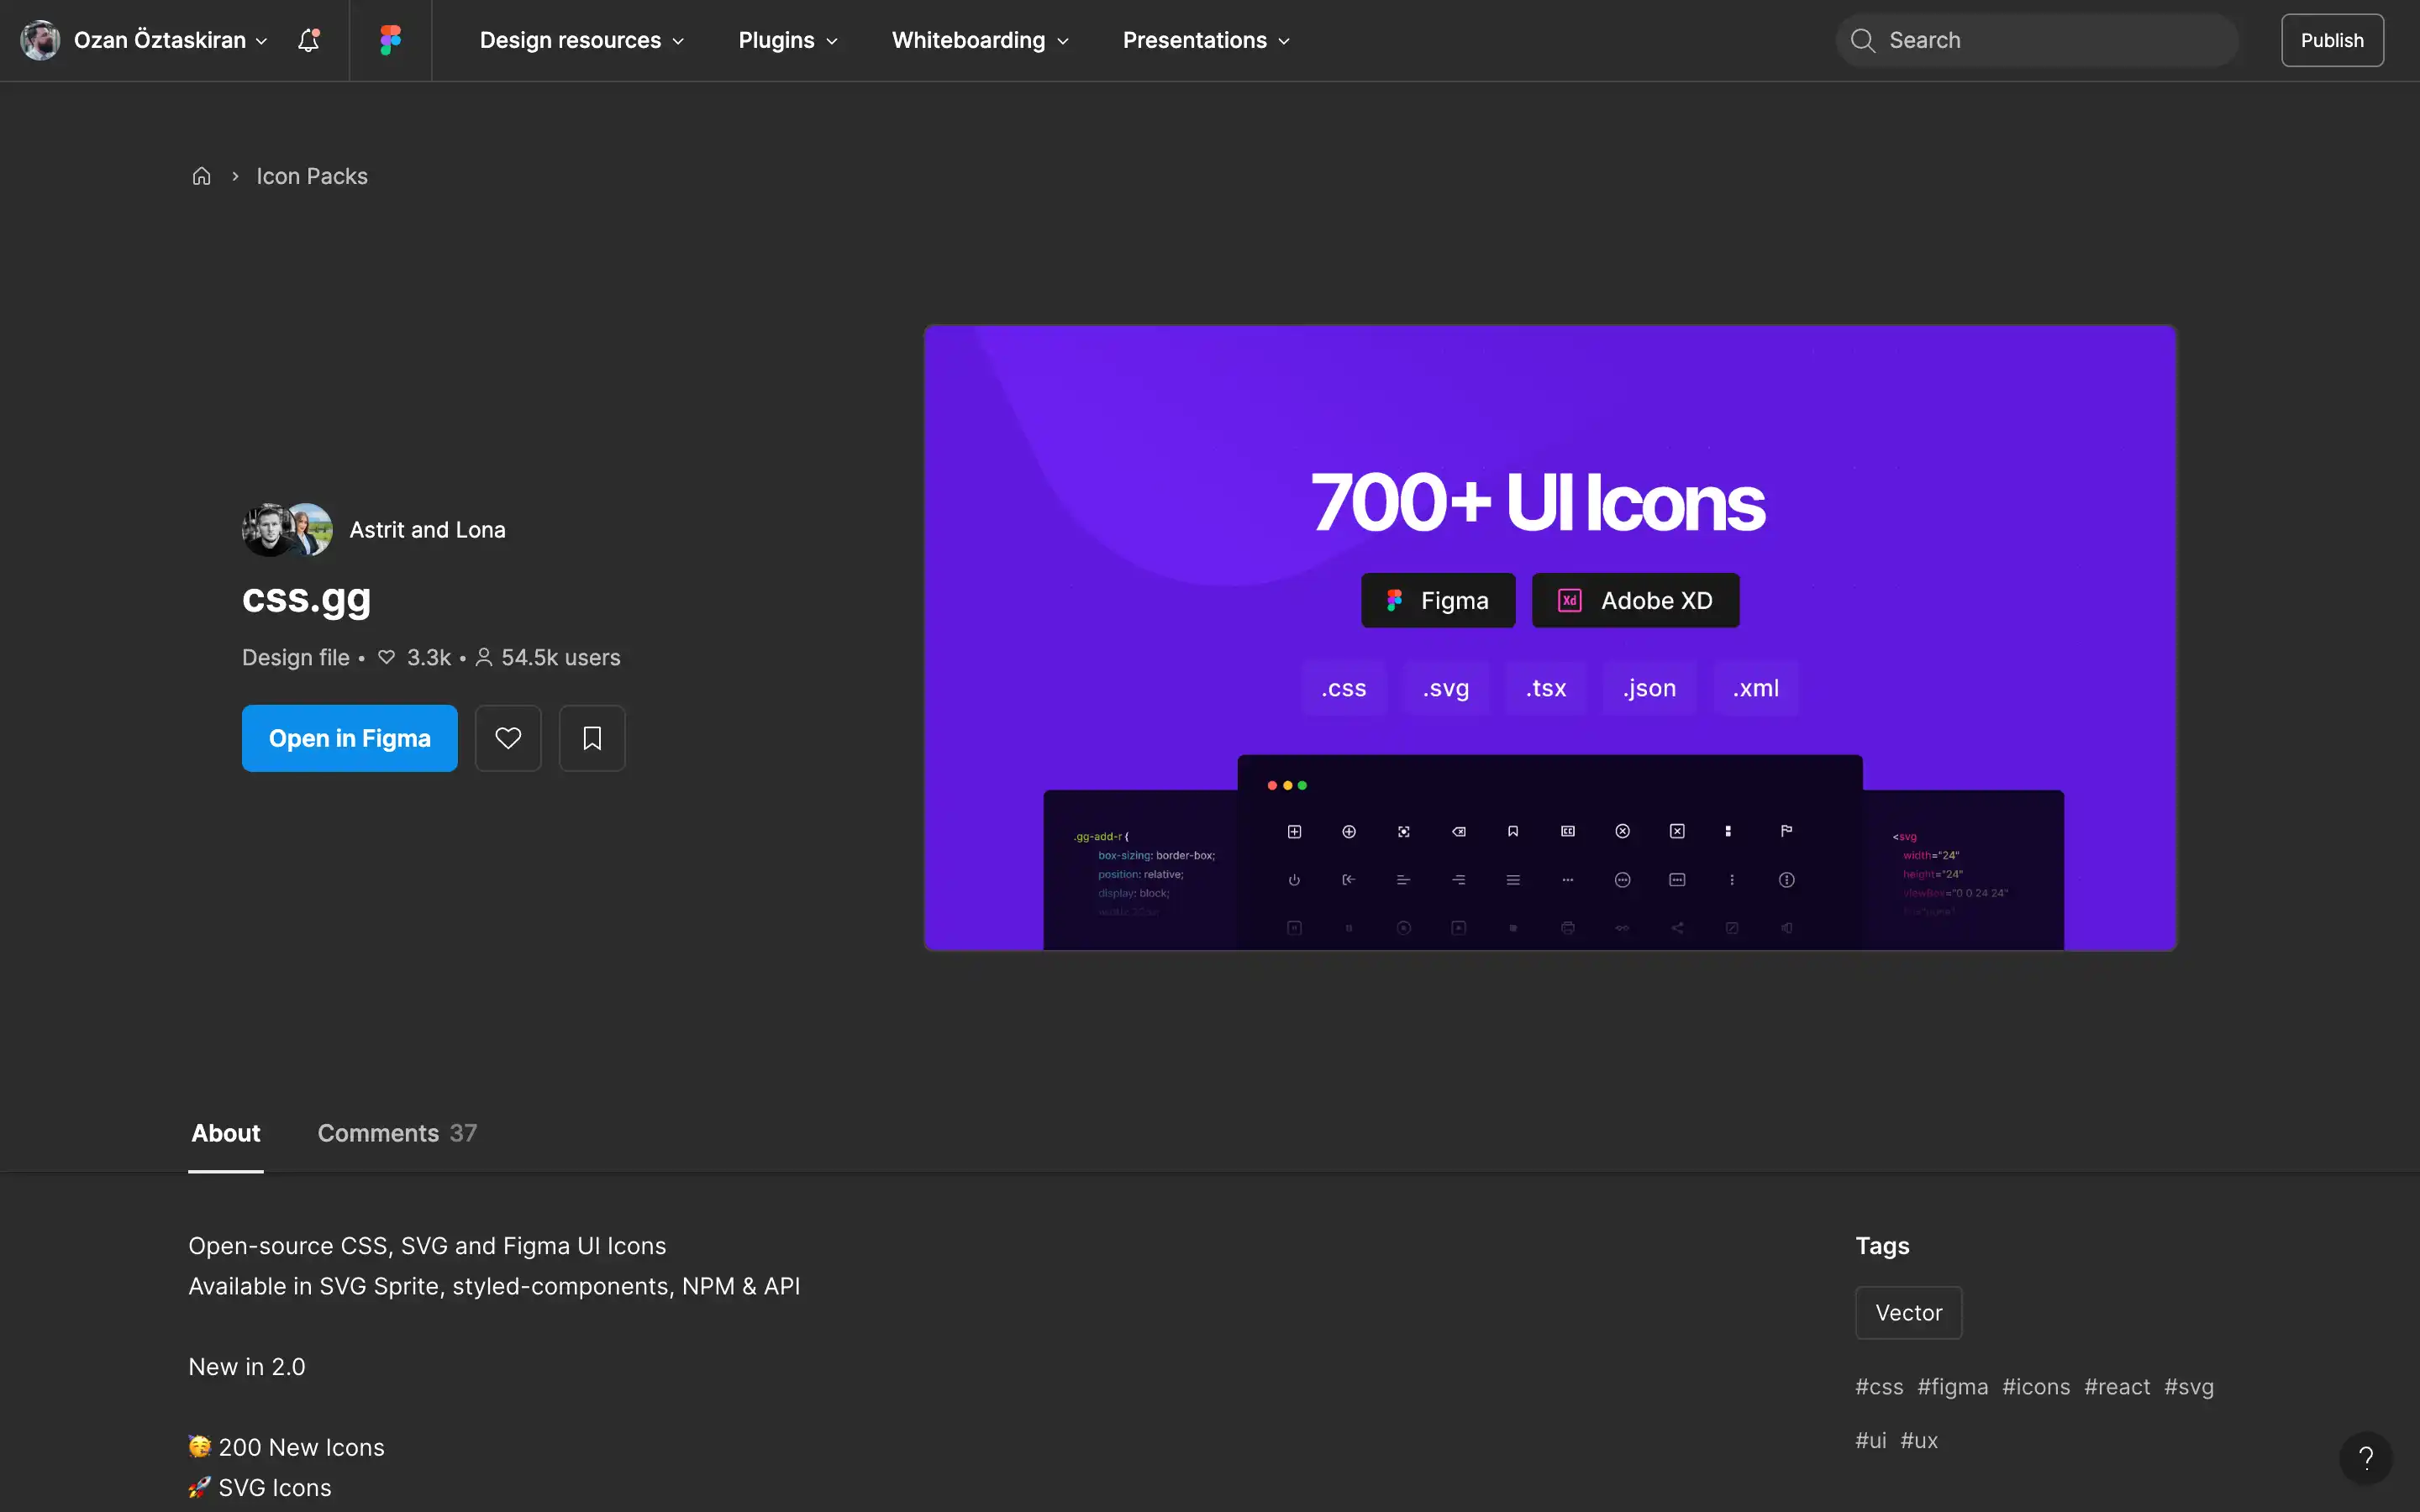Click the #ux hashtag
This screenshot has width=2420, height=1512.
click(x=1919, y=1441)
